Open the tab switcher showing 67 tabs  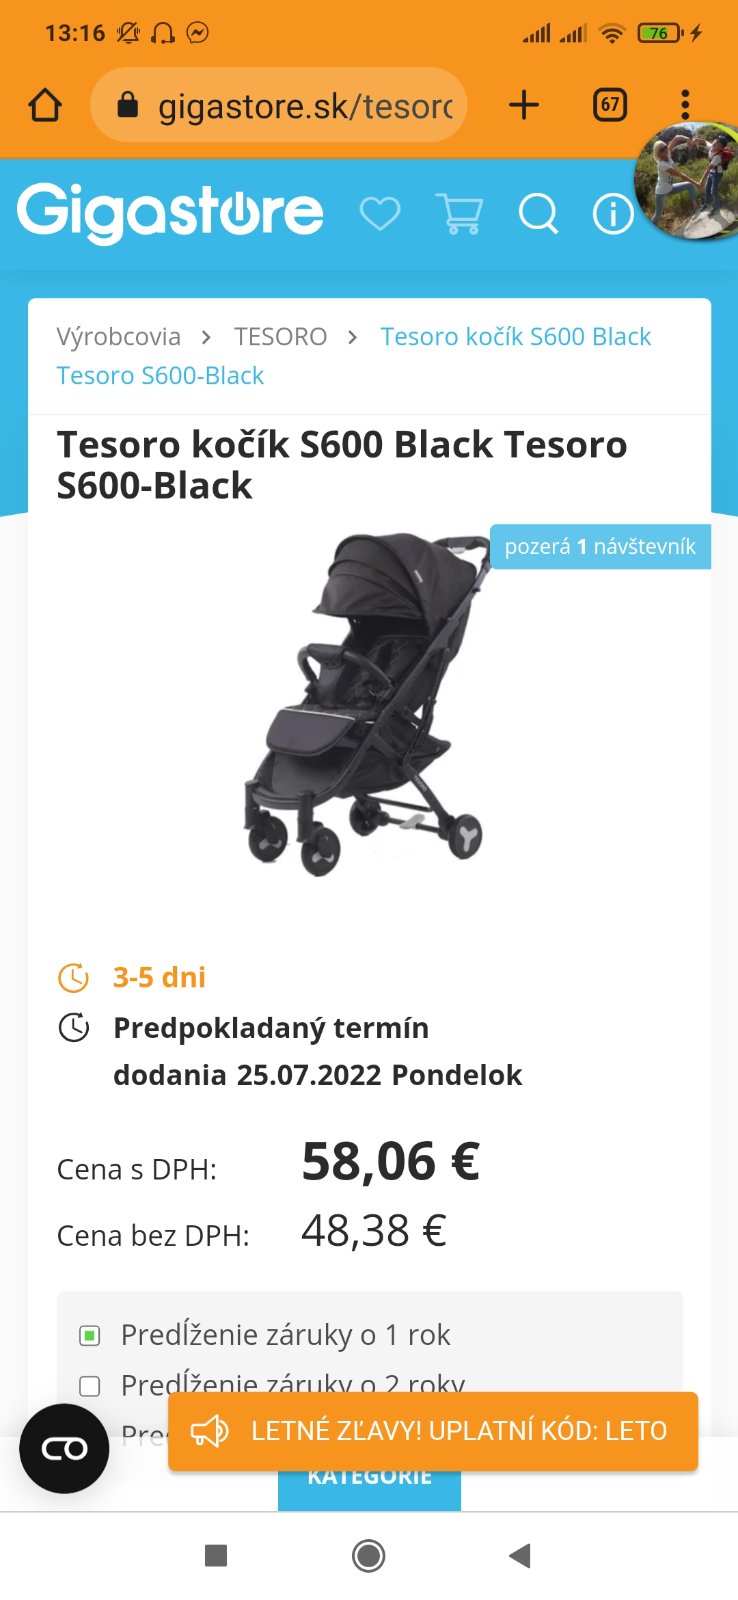610,105
